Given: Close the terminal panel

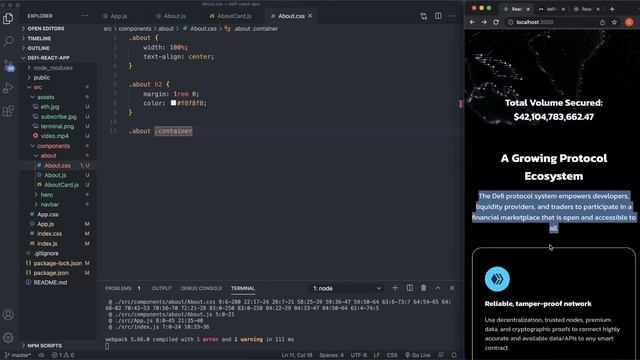Looking at the screenshot, I should coord(452,288).
